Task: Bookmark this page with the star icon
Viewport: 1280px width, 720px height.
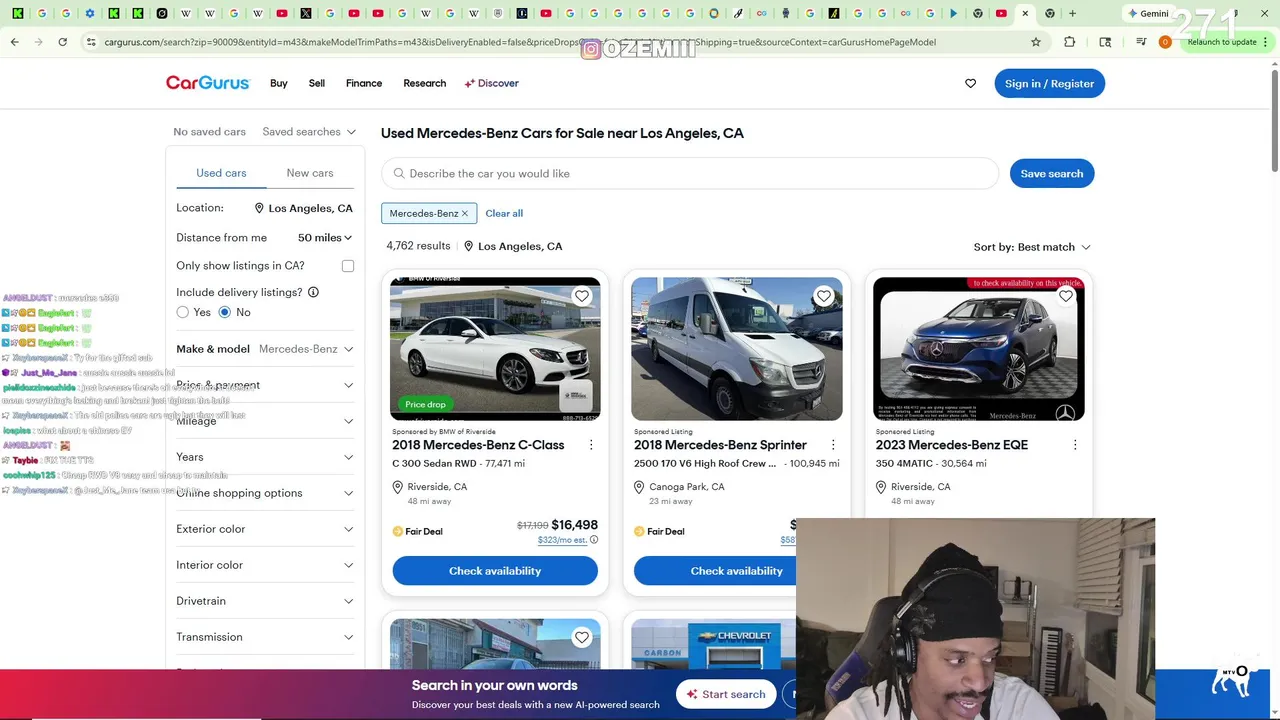Action: click(1036, 42)
